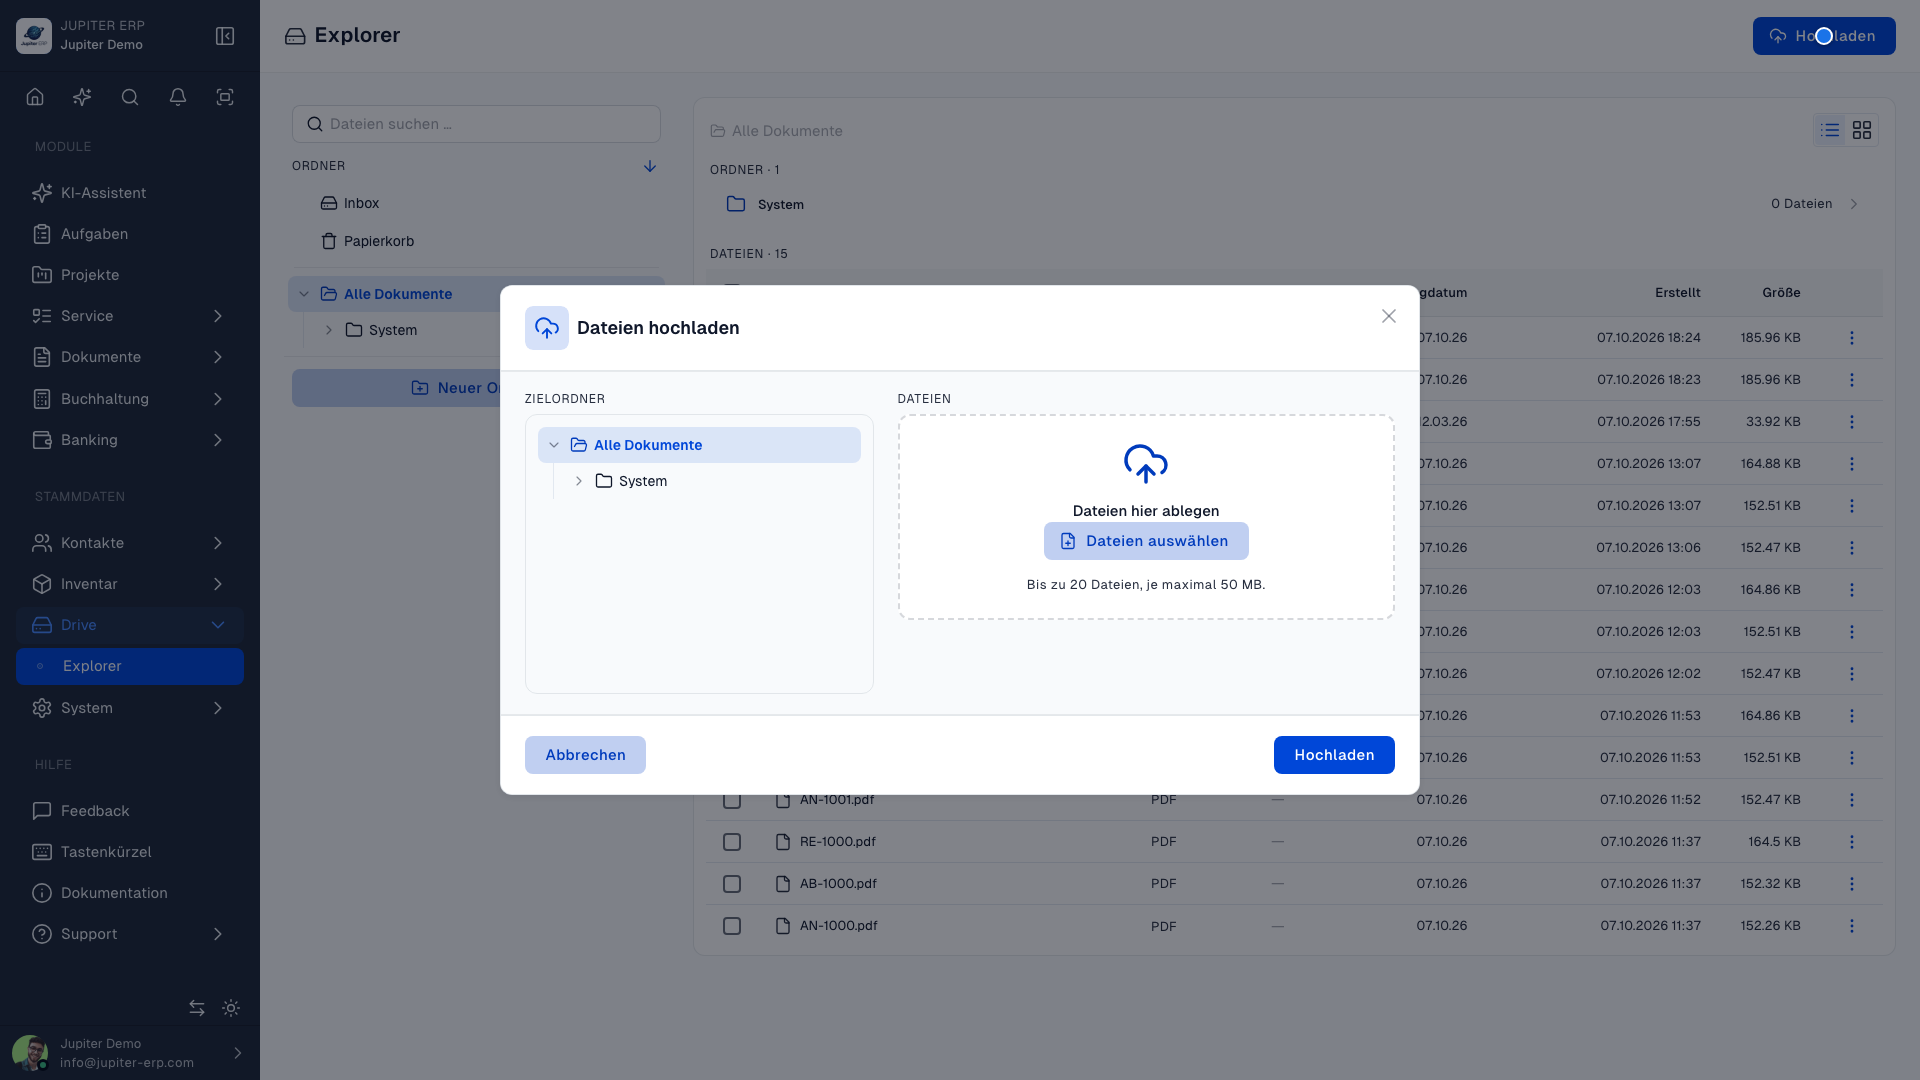Switch to list view icon
This screenshot has width=1920, height=1080.
coord(1830,130)
